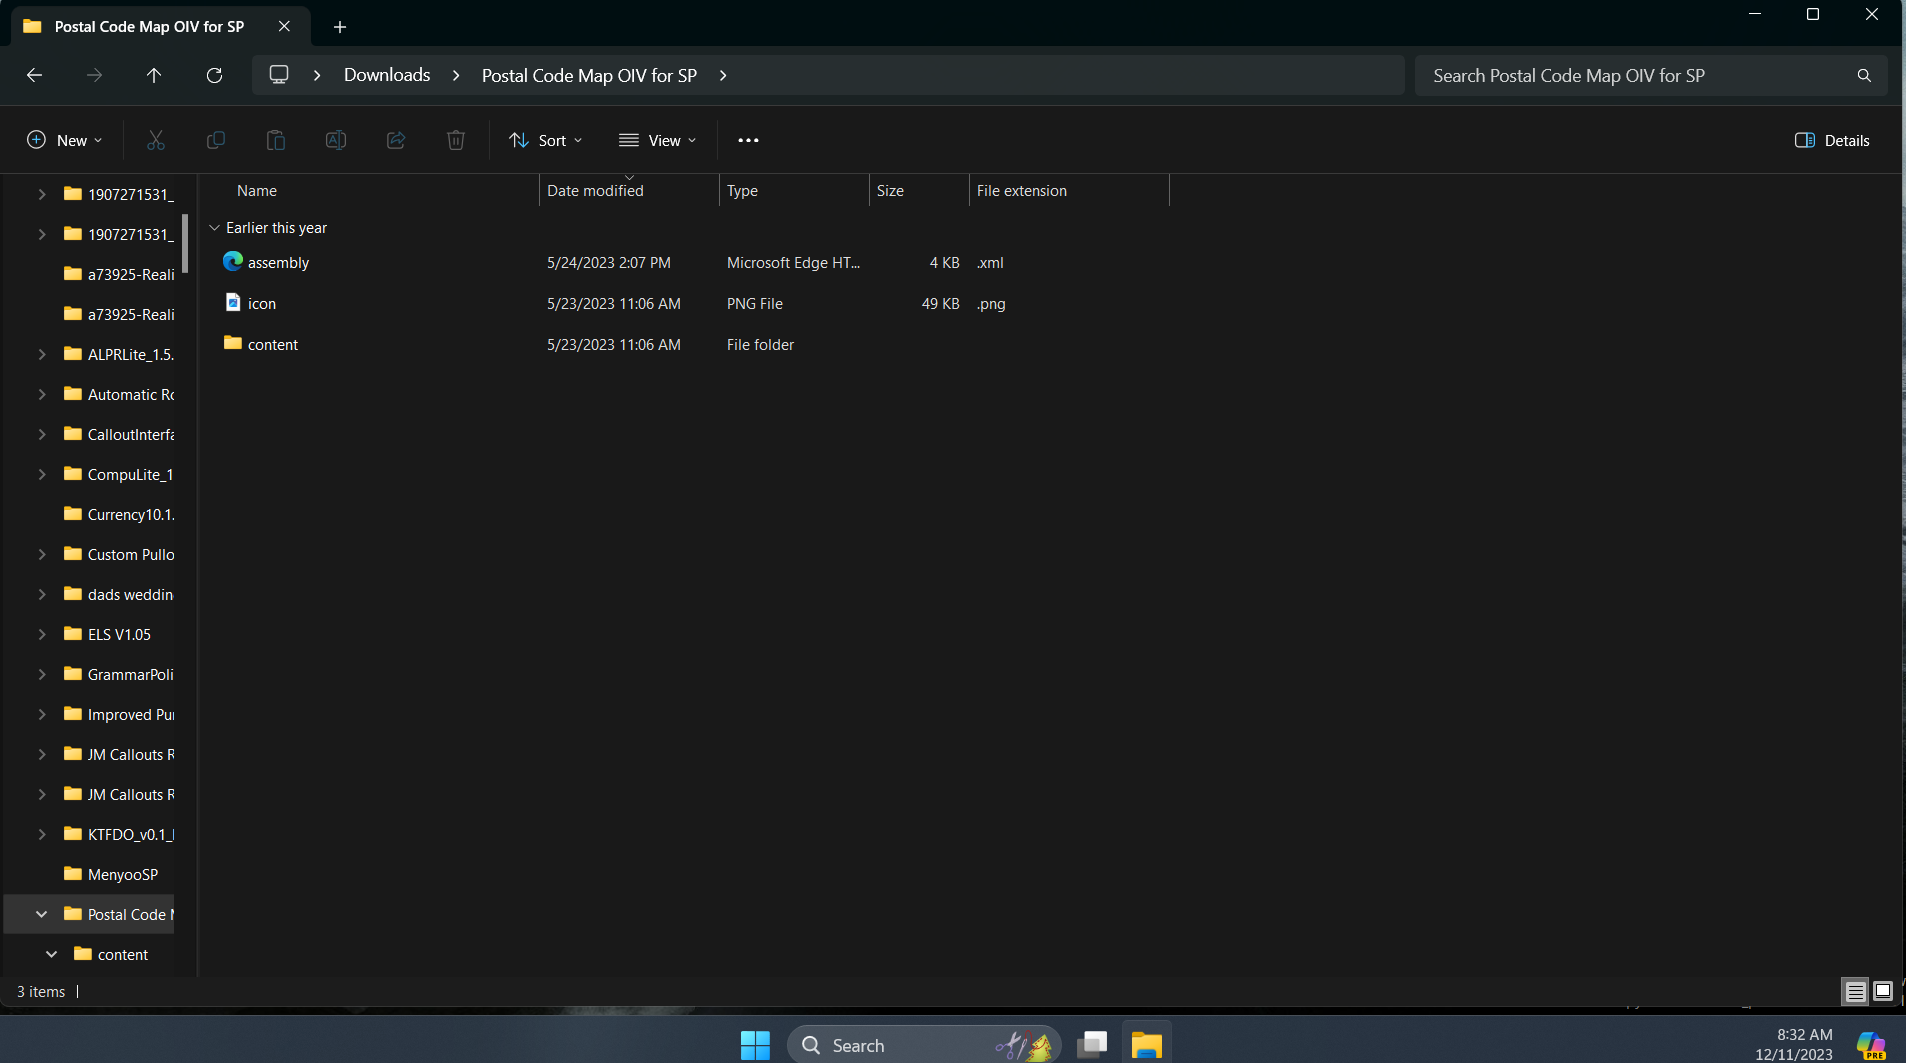Image resolution: width=1906 pixels, height=1063 pixels.
Task: Toggle the Details pane
Action: pyautogui.click(x=1832, y=141)
